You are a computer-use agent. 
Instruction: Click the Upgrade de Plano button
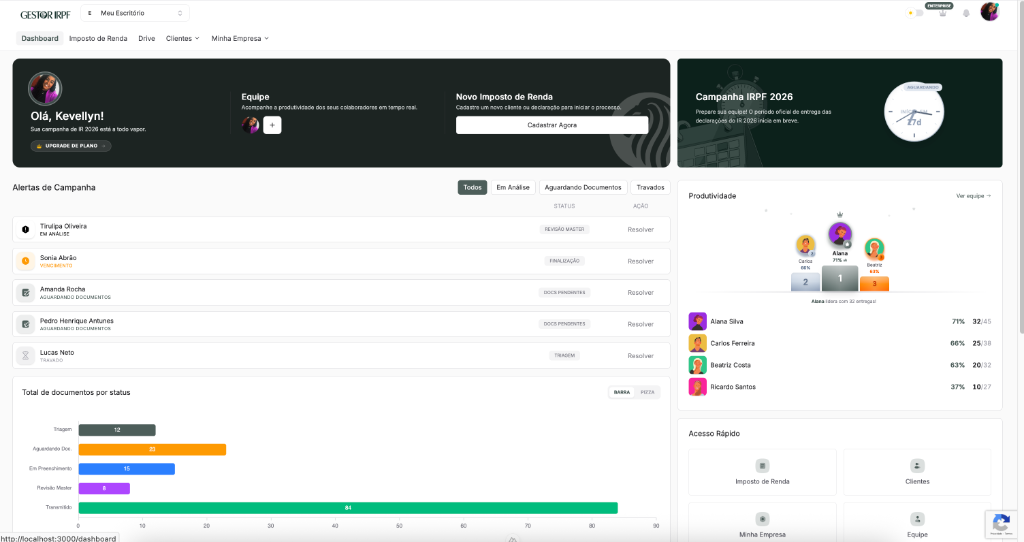pyautogui.click(x=71, y=146)
